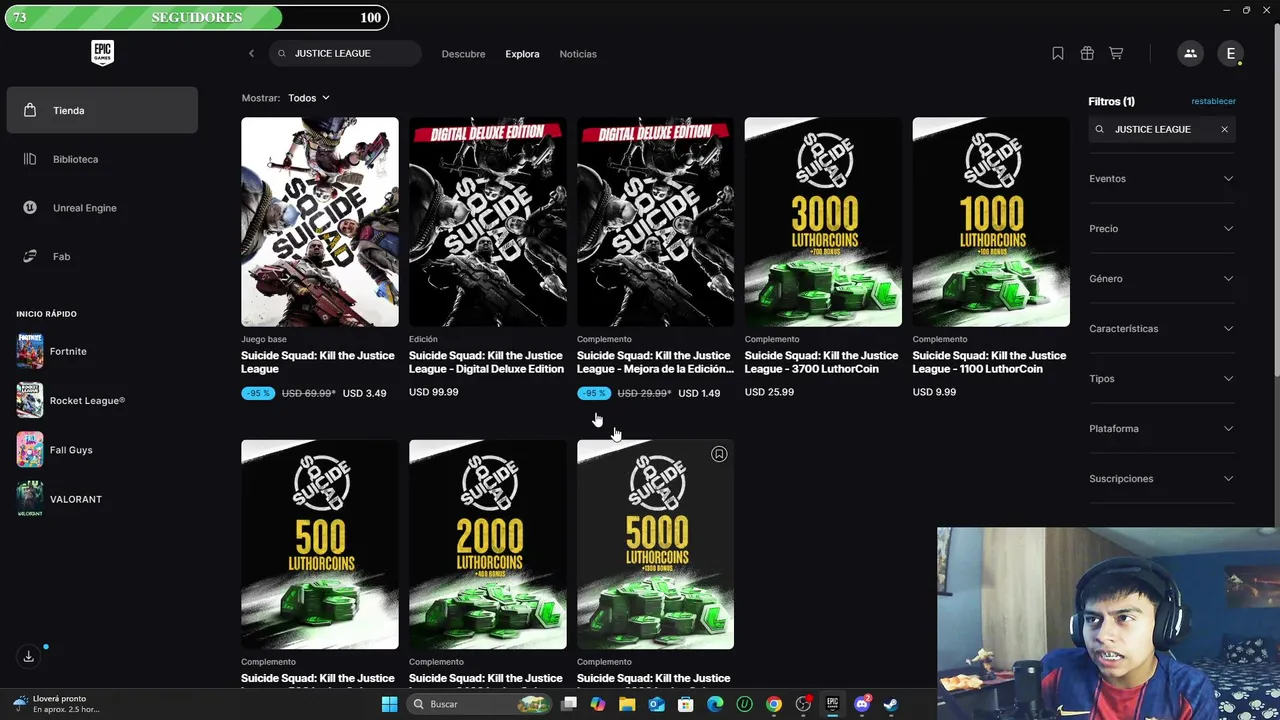
Task: Clear the JUSTICE LEAGUE filter keyword
Action: click(1224, 129)
